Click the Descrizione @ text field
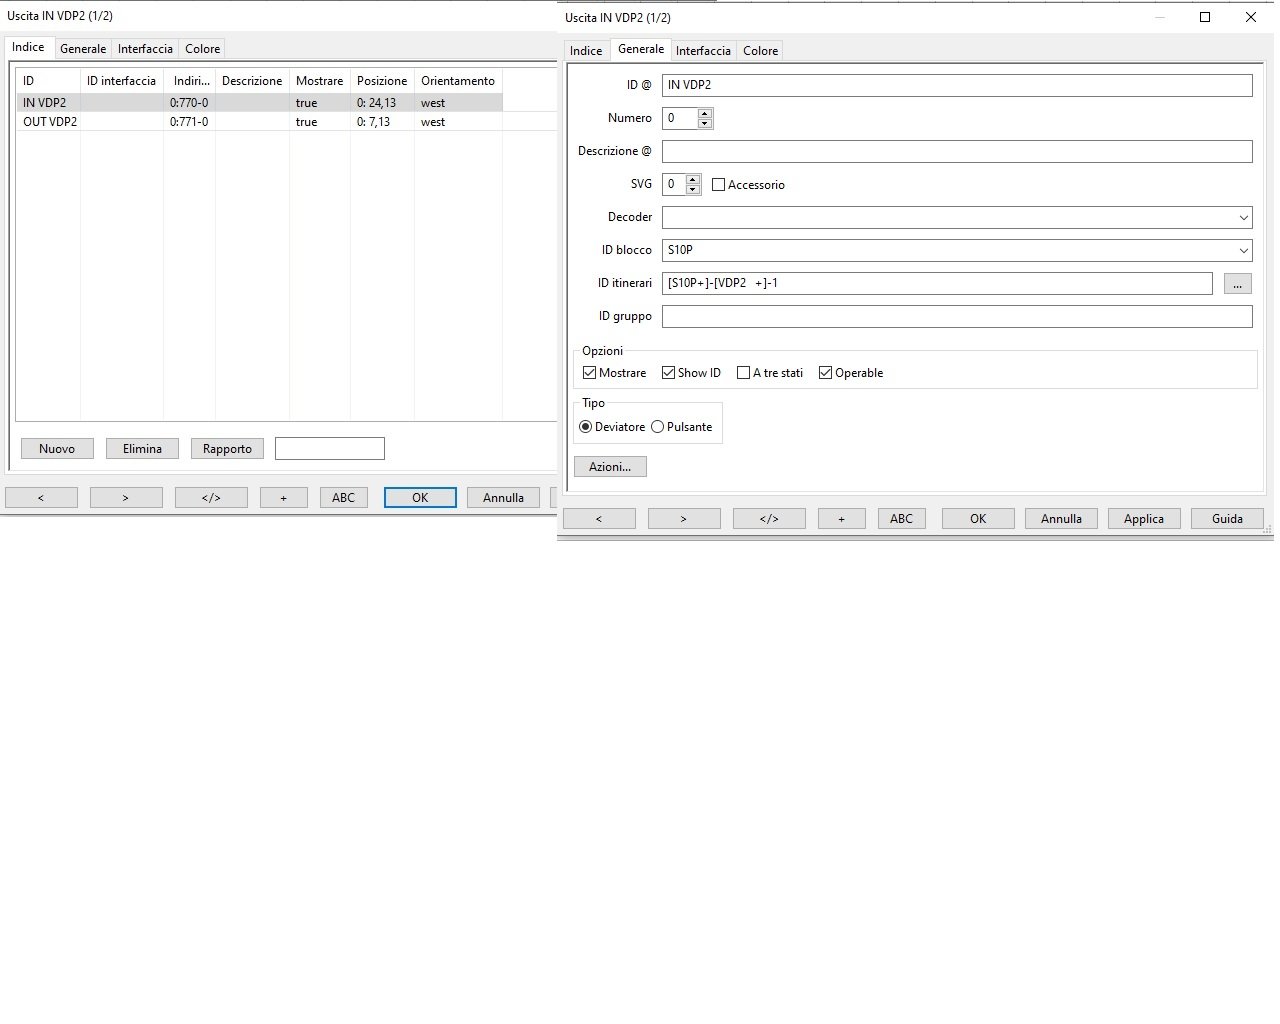Viewport: 1280px width, 1024px height. click(956, 151)
